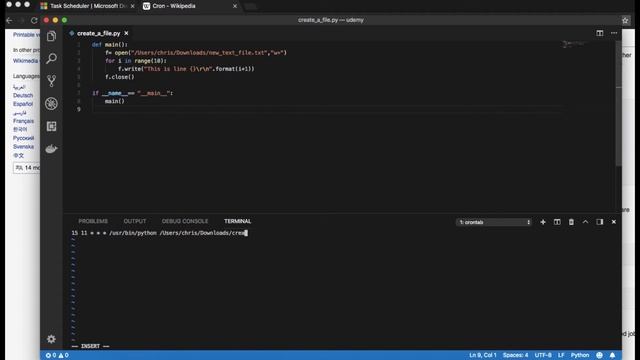640x360 pixels.
Task: Open the Manage gear menu
Action: tap(51, 339)
